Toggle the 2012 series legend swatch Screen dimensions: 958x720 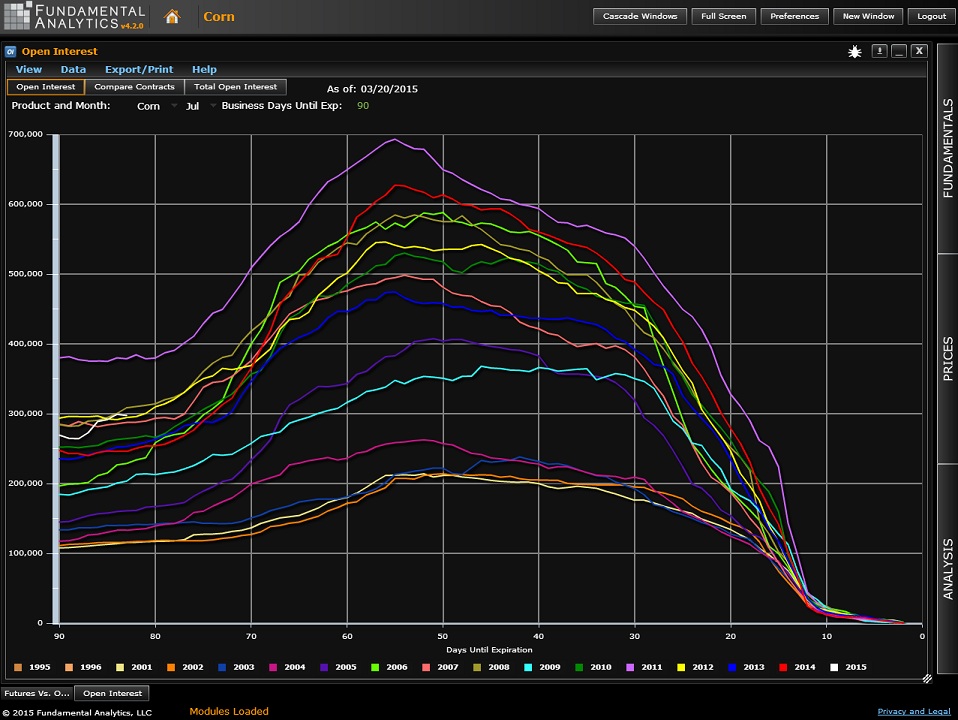pyautogui.click(x=681, y=667)
